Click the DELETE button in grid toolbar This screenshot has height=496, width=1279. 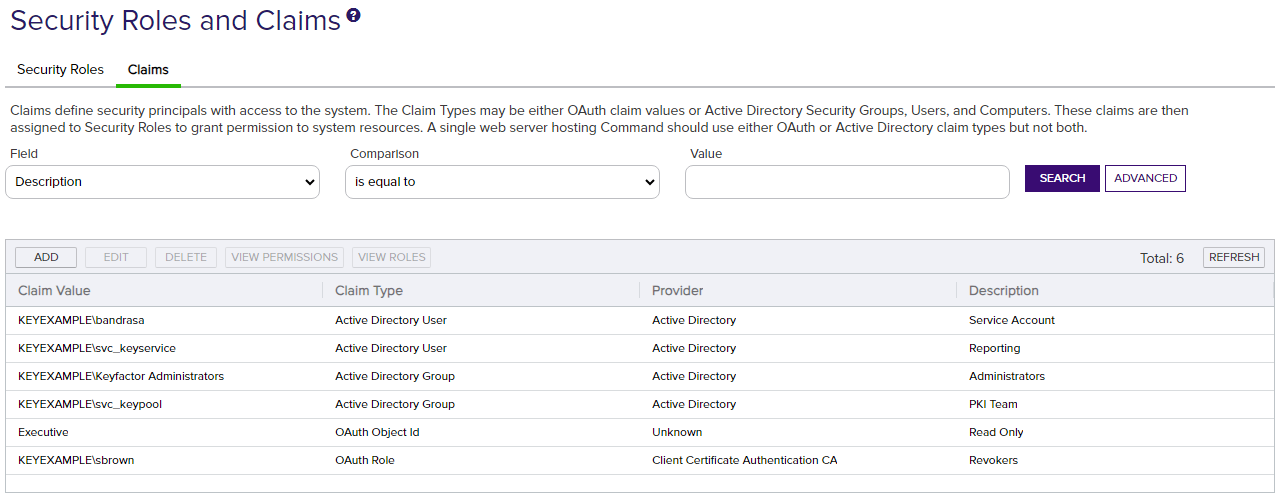pyautogui.click(x=186, y=257)
